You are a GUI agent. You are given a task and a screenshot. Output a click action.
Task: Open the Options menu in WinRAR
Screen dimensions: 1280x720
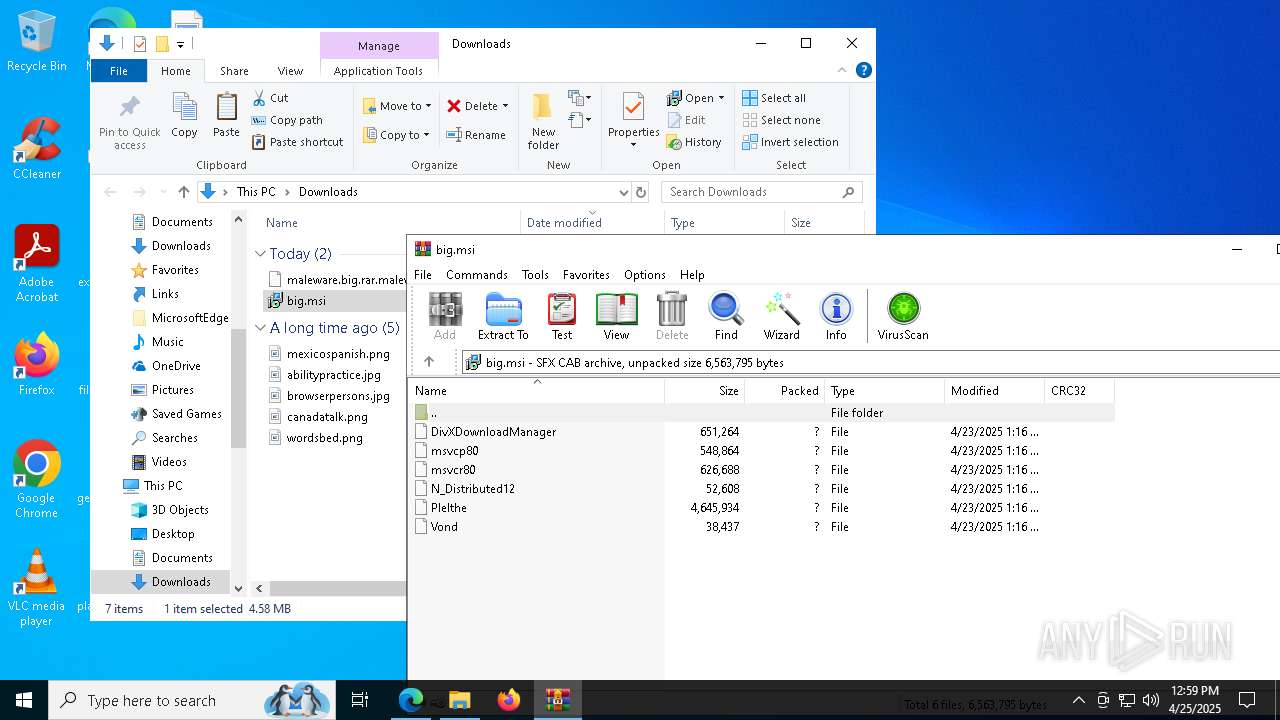(x=645, y=274)
